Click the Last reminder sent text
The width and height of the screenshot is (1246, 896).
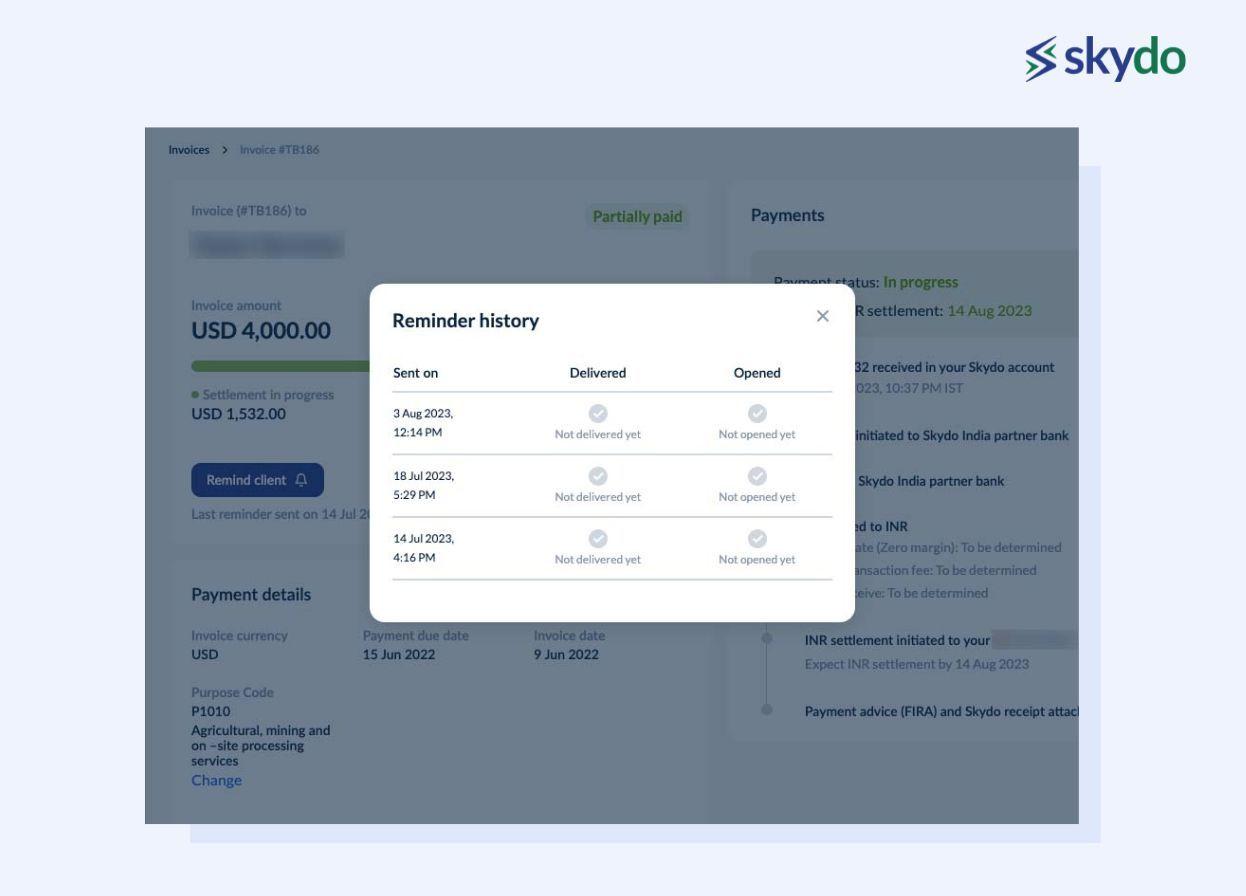pyautogui.click(x=281, y=514)
